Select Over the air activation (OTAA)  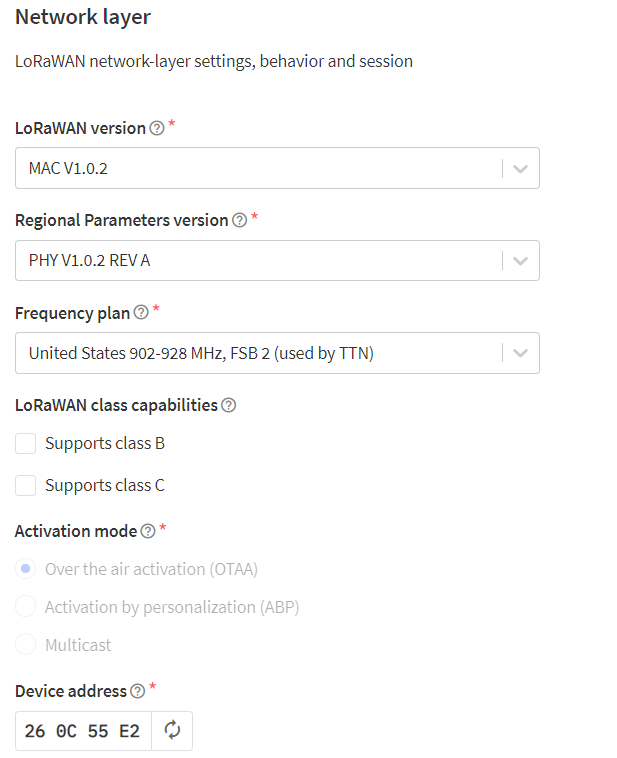point(26,569)
